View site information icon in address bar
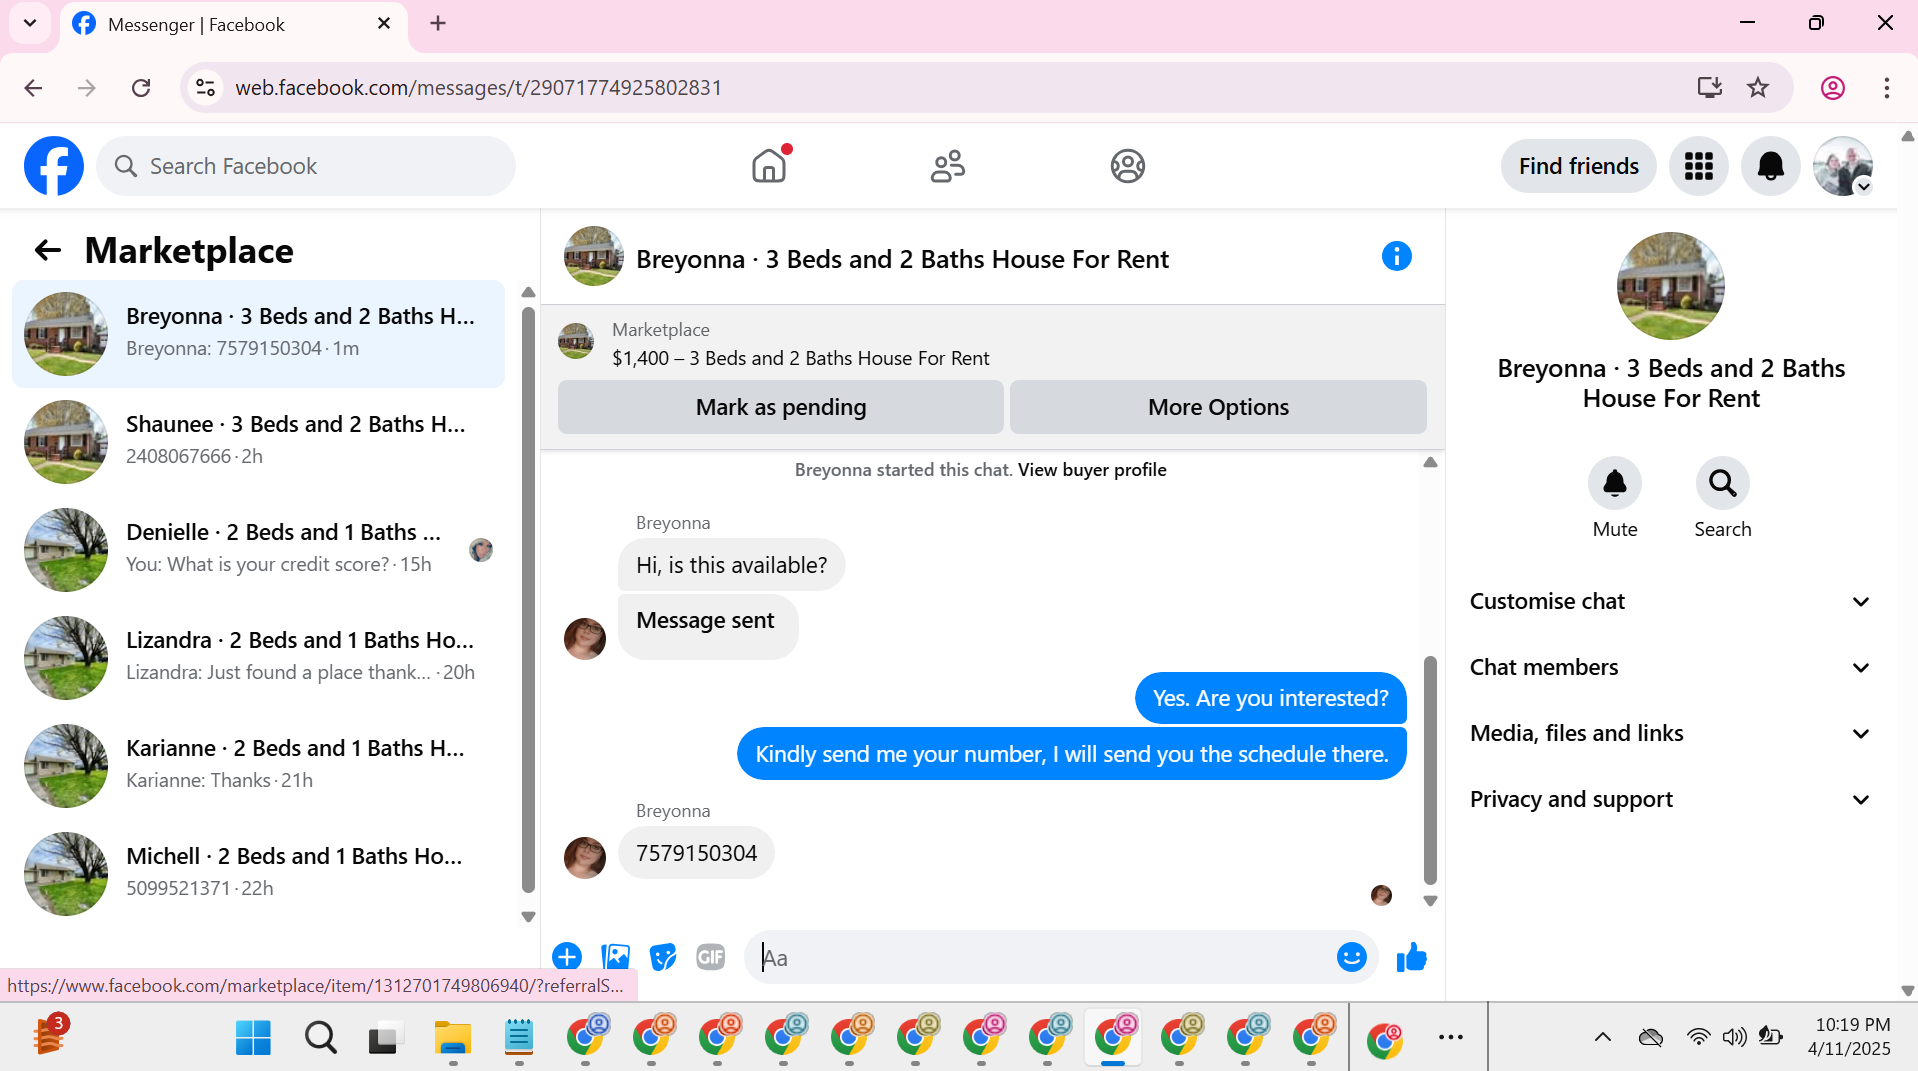This screenshot has height=1071, width=1918. click(x=205, y=88)
